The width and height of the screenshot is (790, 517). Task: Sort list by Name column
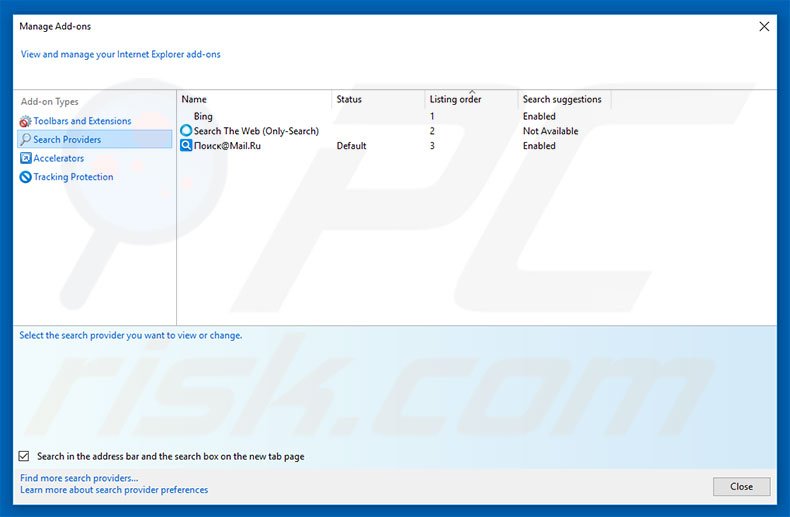194,100
